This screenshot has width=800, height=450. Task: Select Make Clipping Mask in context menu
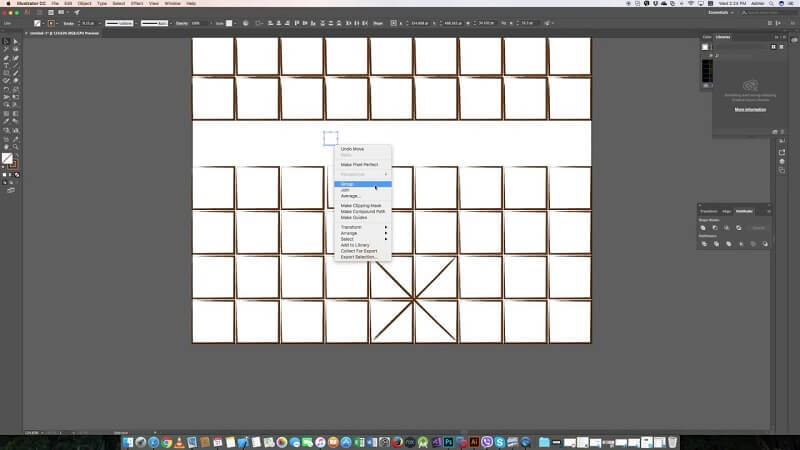point(360,206)
